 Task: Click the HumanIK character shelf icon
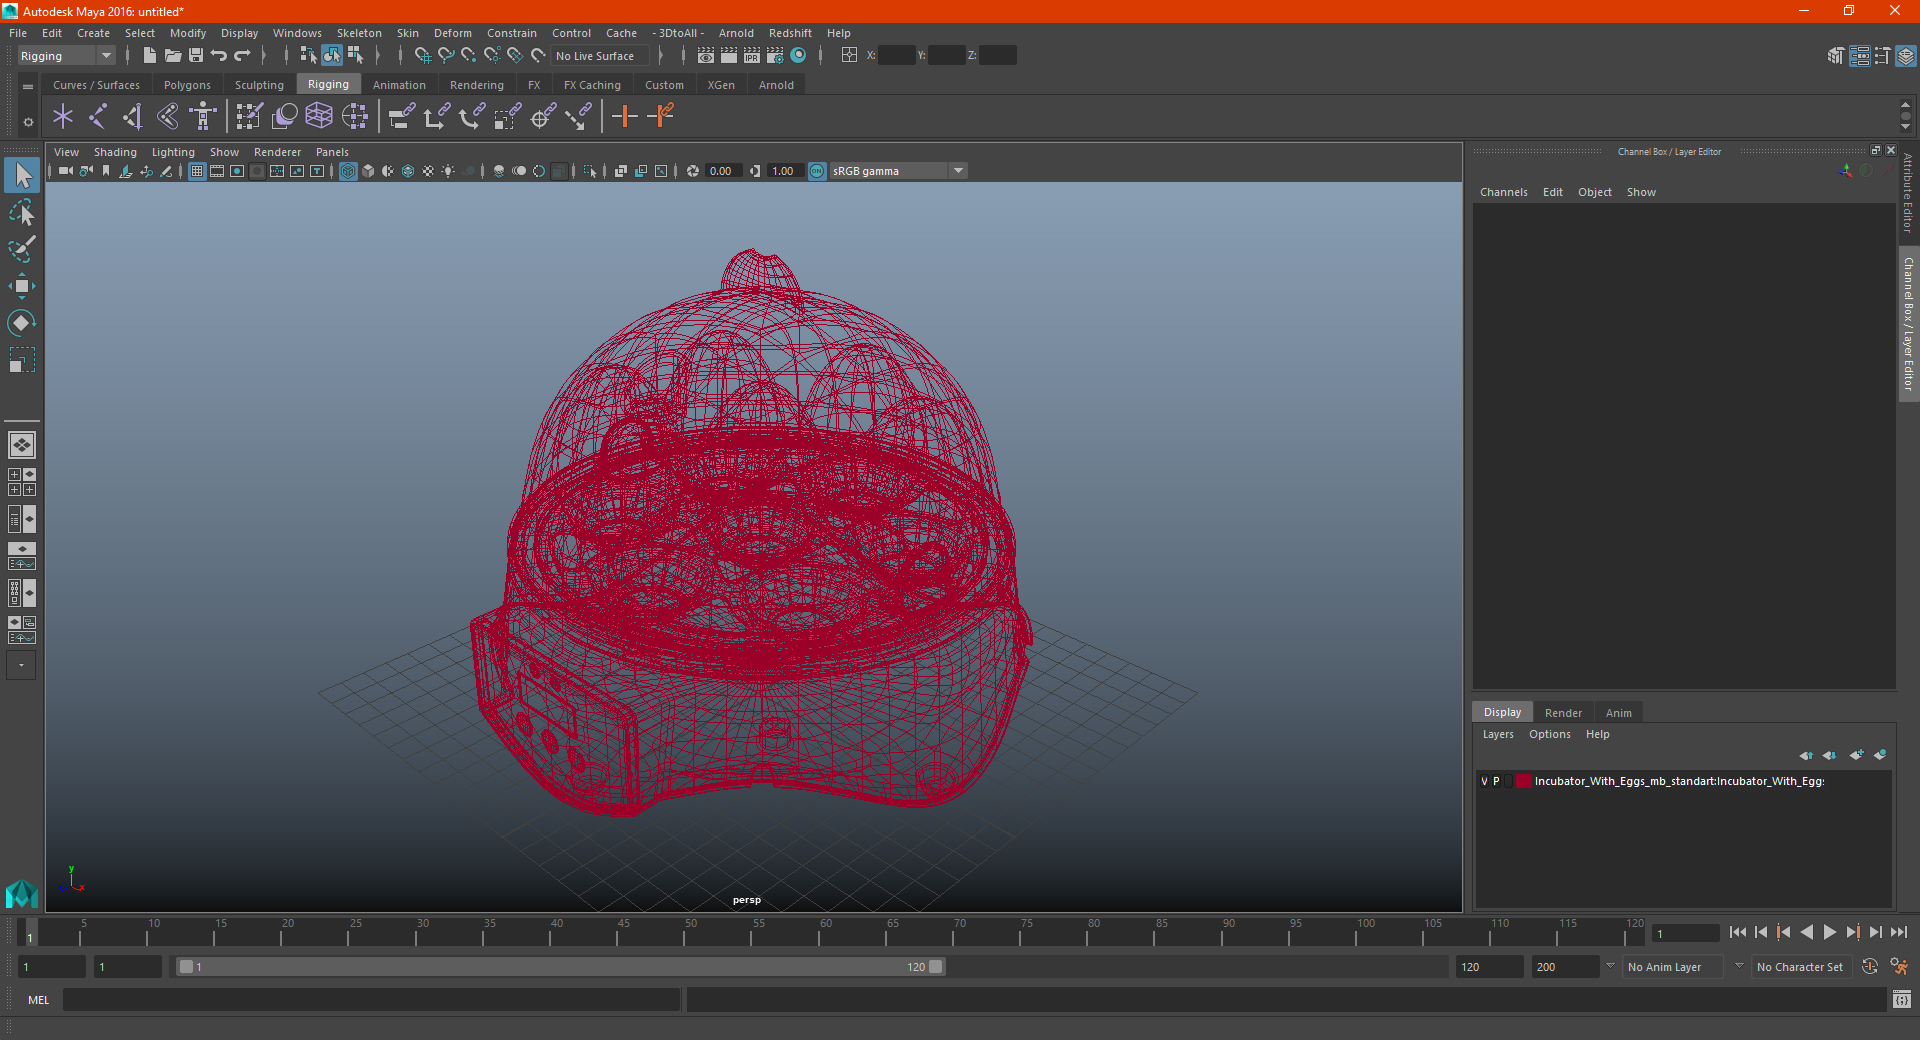(203, 117)
